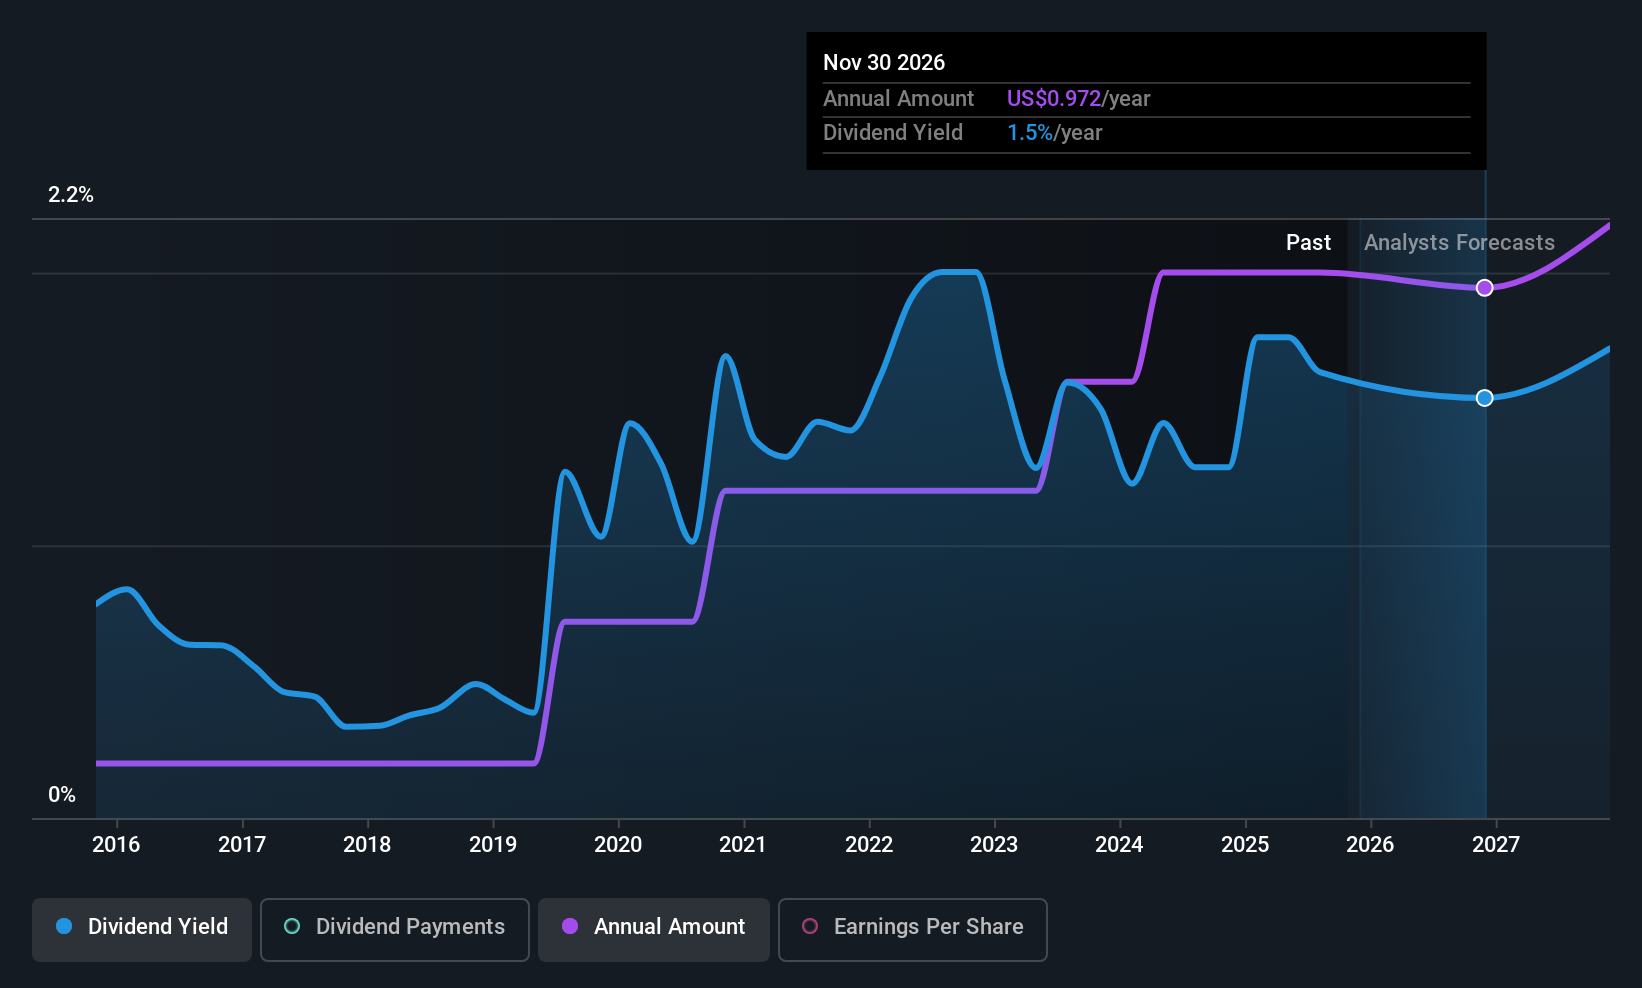
Task: Select the blue Dividend Yield data point
Action: pyautogui.click(x=1485, y=398)
